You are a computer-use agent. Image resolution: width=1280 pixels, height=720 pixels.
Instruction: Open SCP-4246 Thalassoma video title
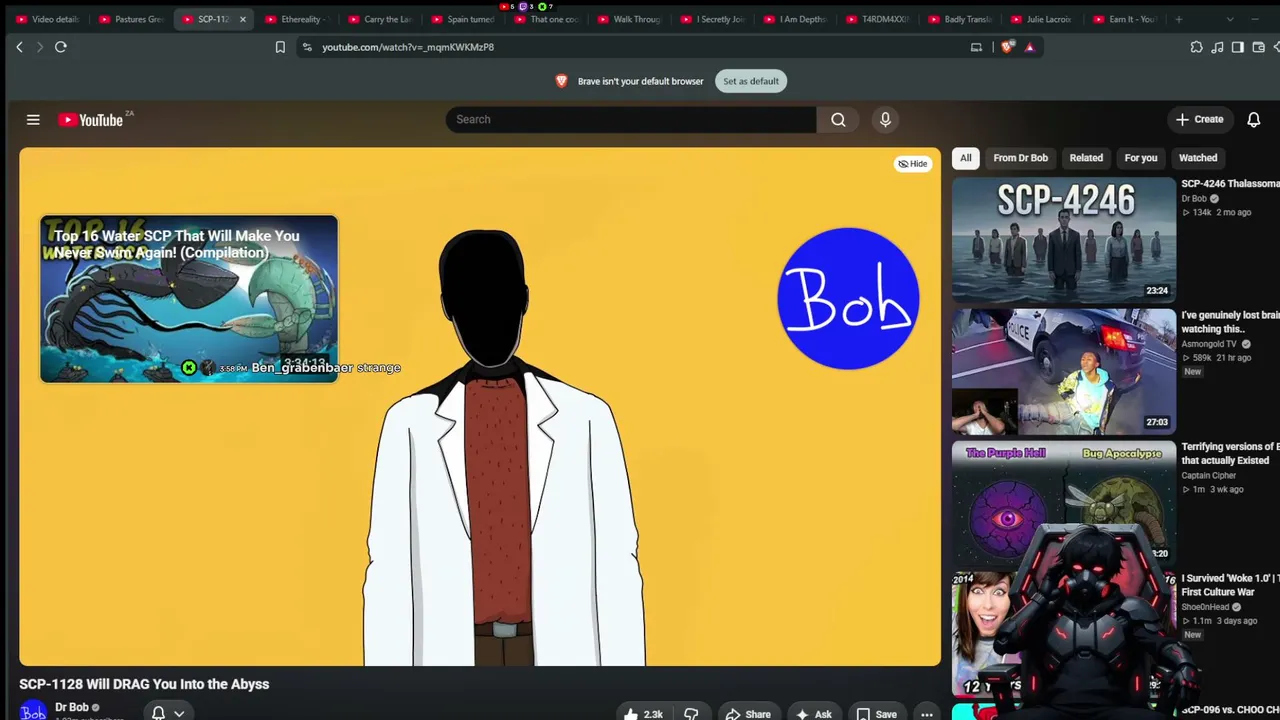pyautogui.click(x=1230, y=184)
